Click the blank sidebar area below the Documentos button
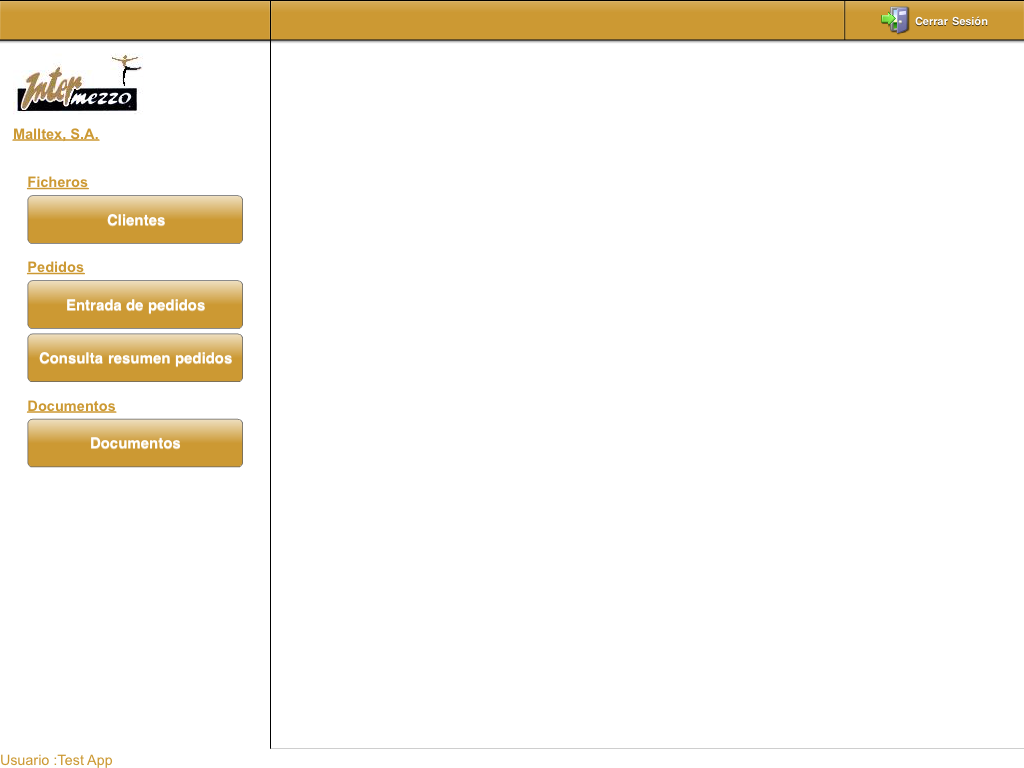 135,600
